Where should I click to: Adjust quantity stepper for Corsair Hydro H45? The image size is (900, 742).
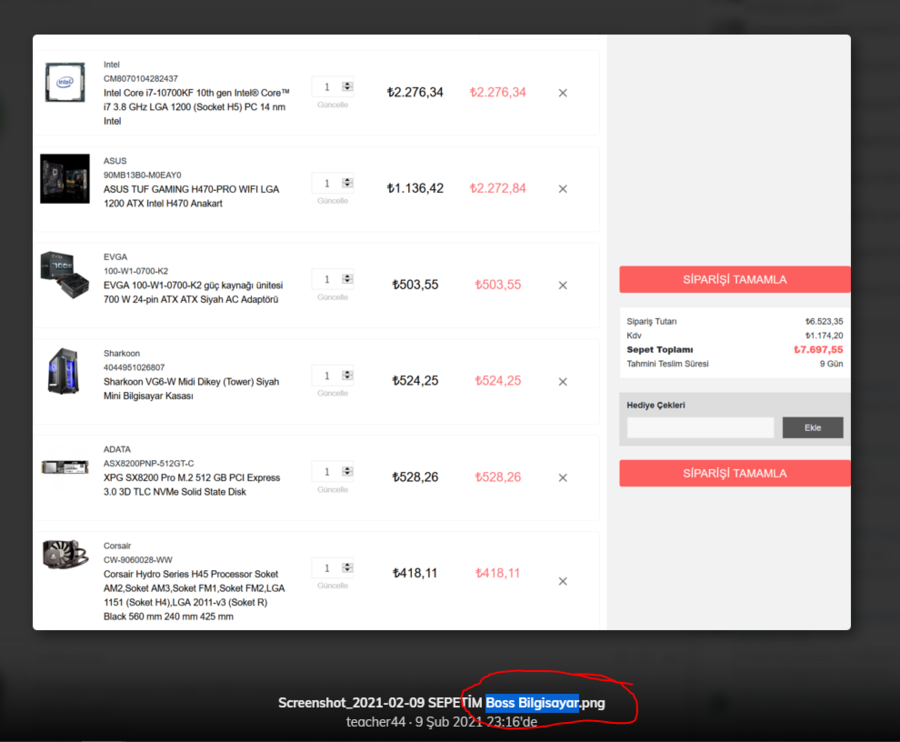(x=347, y=568)
